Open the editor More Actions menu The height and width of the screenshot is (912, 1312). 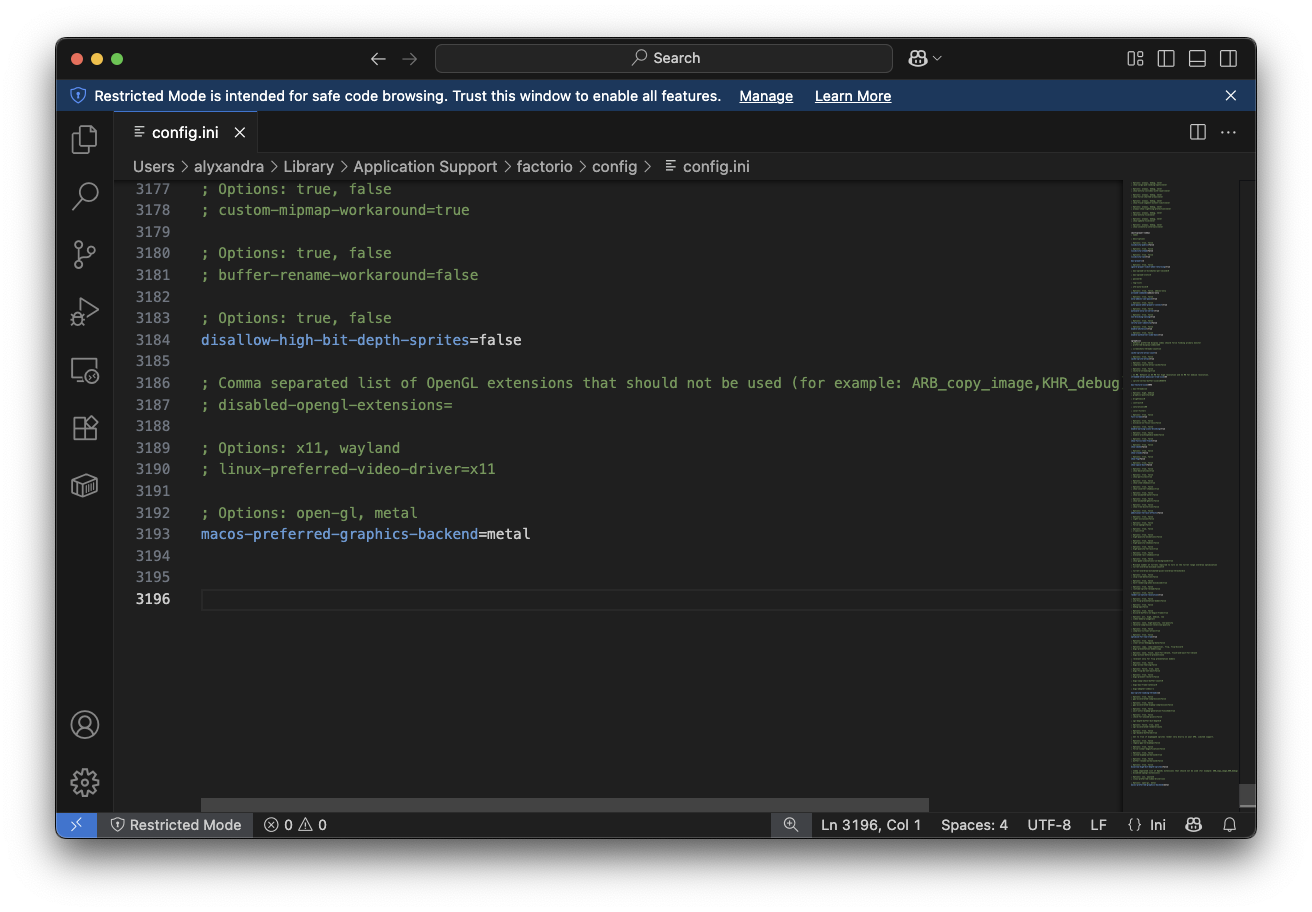(x=1229, y=132)
